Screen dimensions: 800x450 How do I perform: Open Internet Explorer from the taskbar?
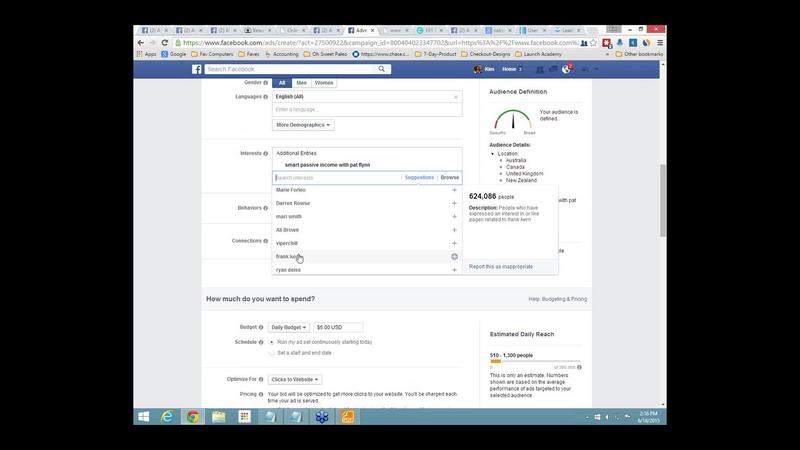pos(167,417)
